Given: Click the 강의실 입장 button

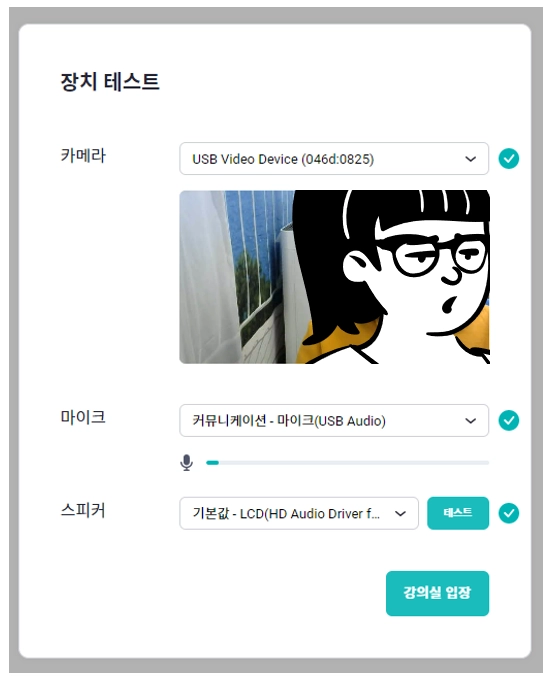Looking at the screenshot, I should 437,593.
